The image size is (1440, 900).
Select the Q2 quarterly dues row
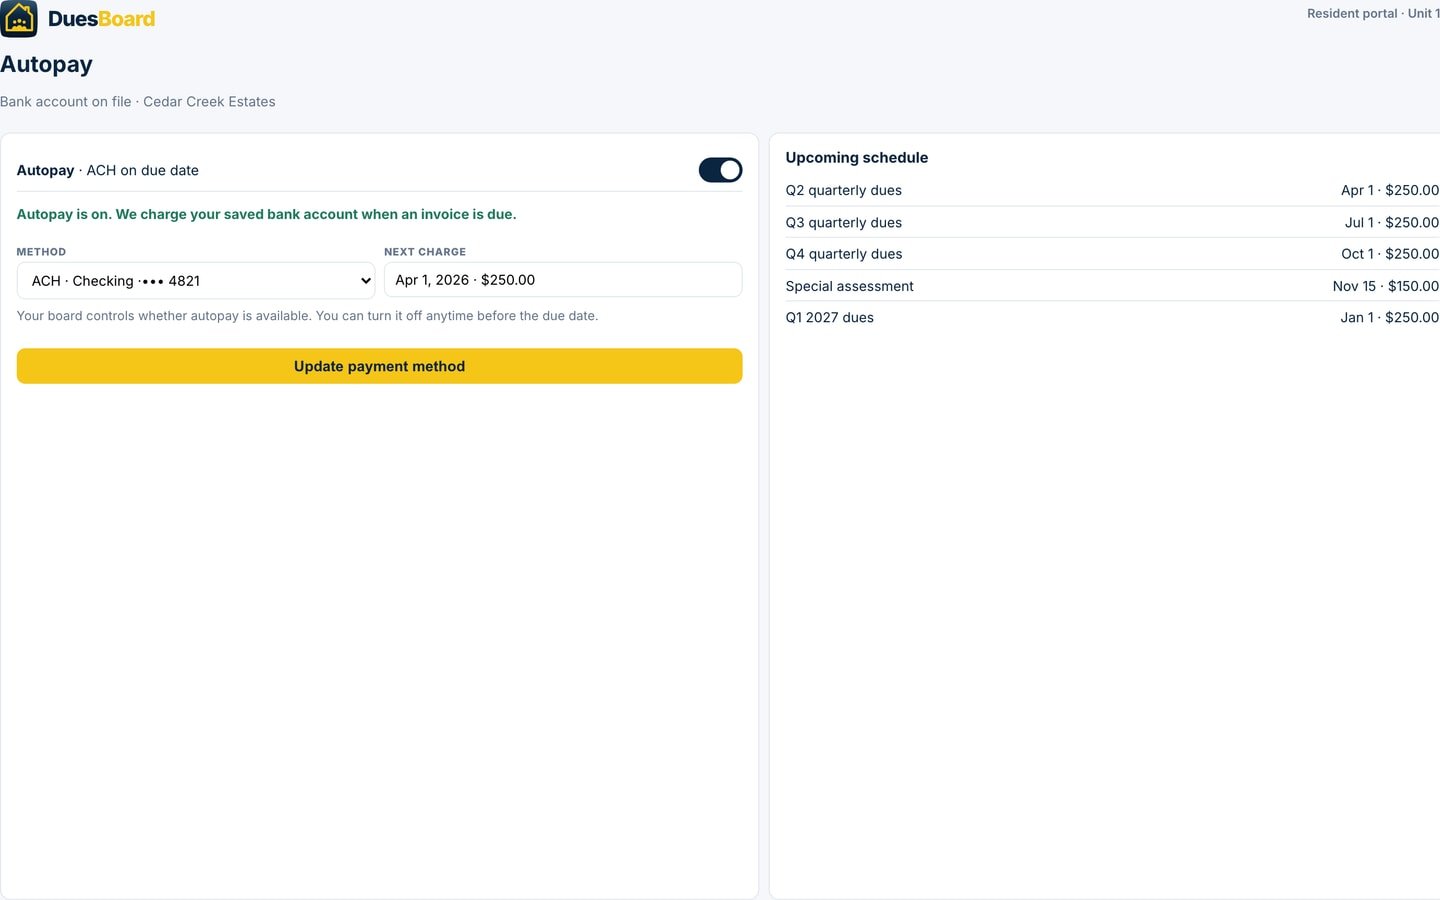point(1112,190)
